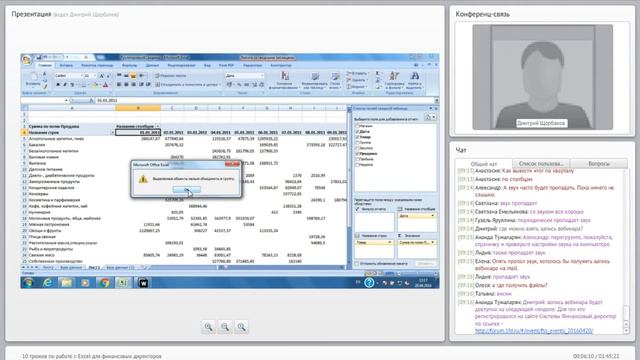Click the merge and center button
The height and width of the screenshot is (360, 640).
click(187, 84)
